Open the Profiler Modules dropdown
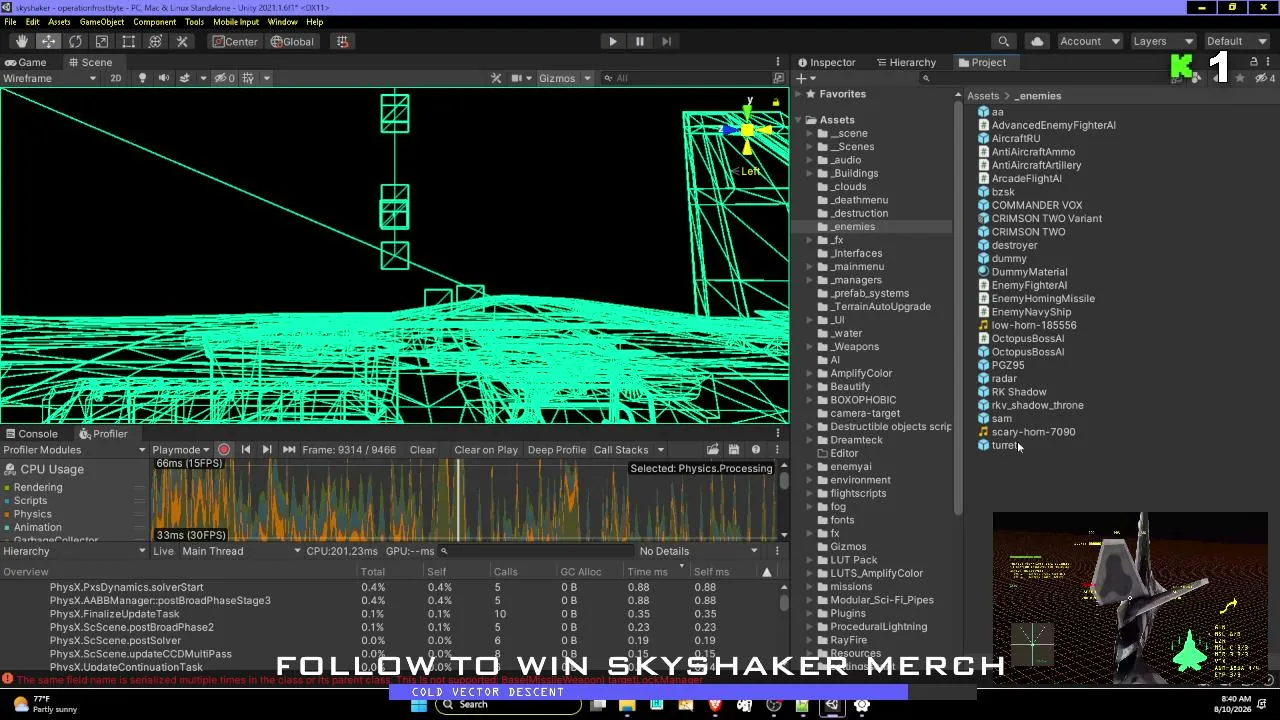 pyautogui.click(x=74, y=450)
